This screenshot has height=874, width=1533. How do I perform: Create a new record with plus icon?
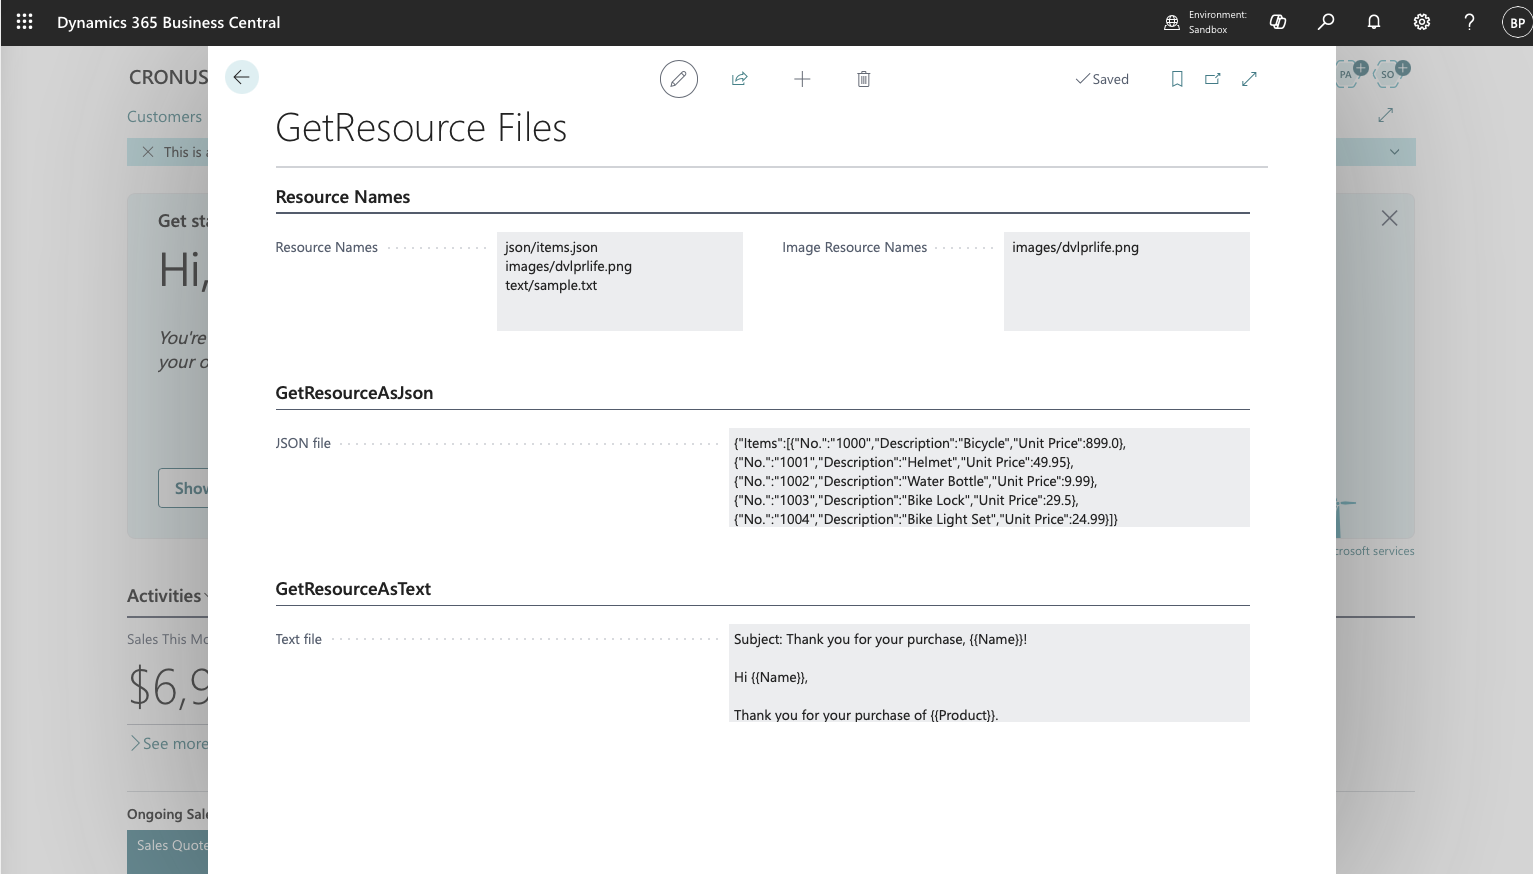(802, 79)
